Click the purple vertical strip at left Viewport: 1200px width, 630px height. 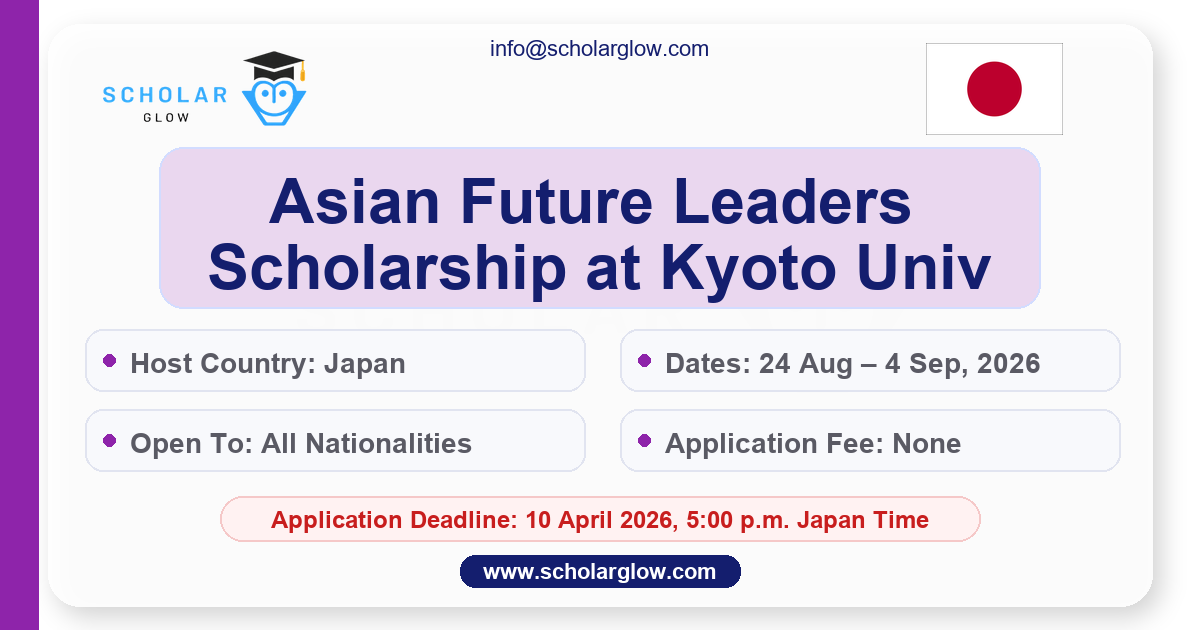click(x=19, y=315)
